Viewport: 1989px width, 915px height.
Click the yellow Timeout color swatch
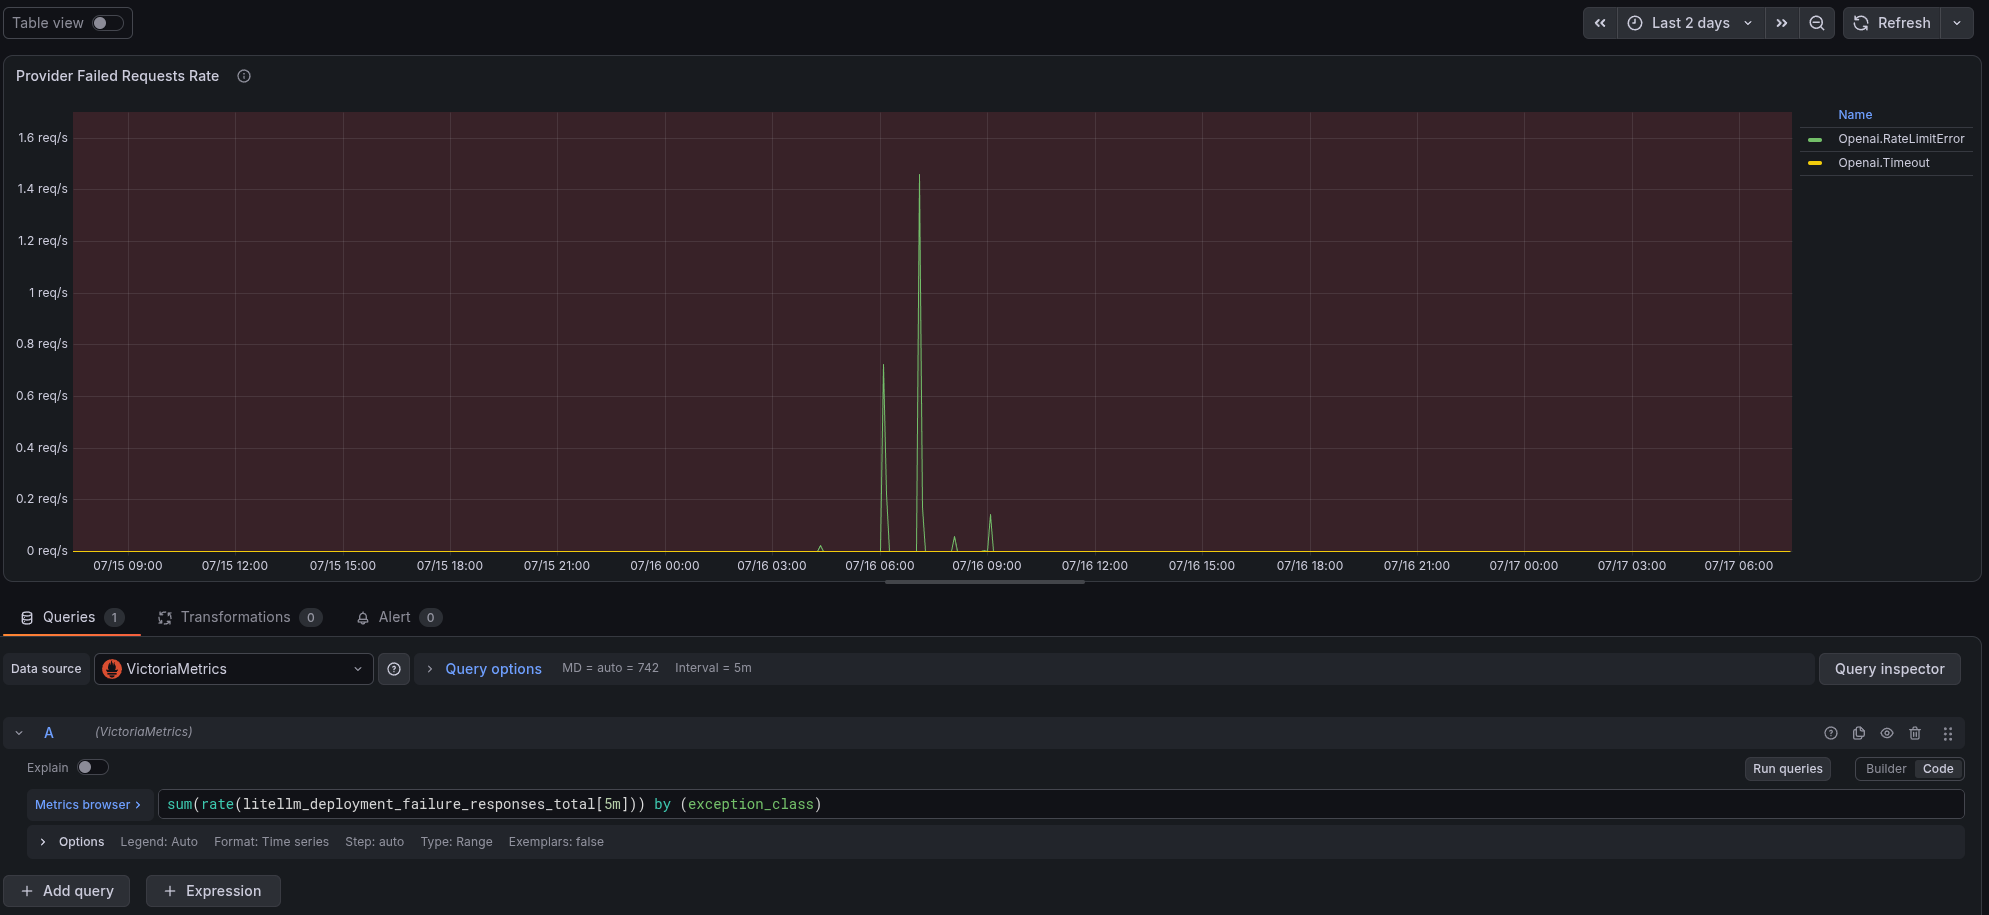1815,163
